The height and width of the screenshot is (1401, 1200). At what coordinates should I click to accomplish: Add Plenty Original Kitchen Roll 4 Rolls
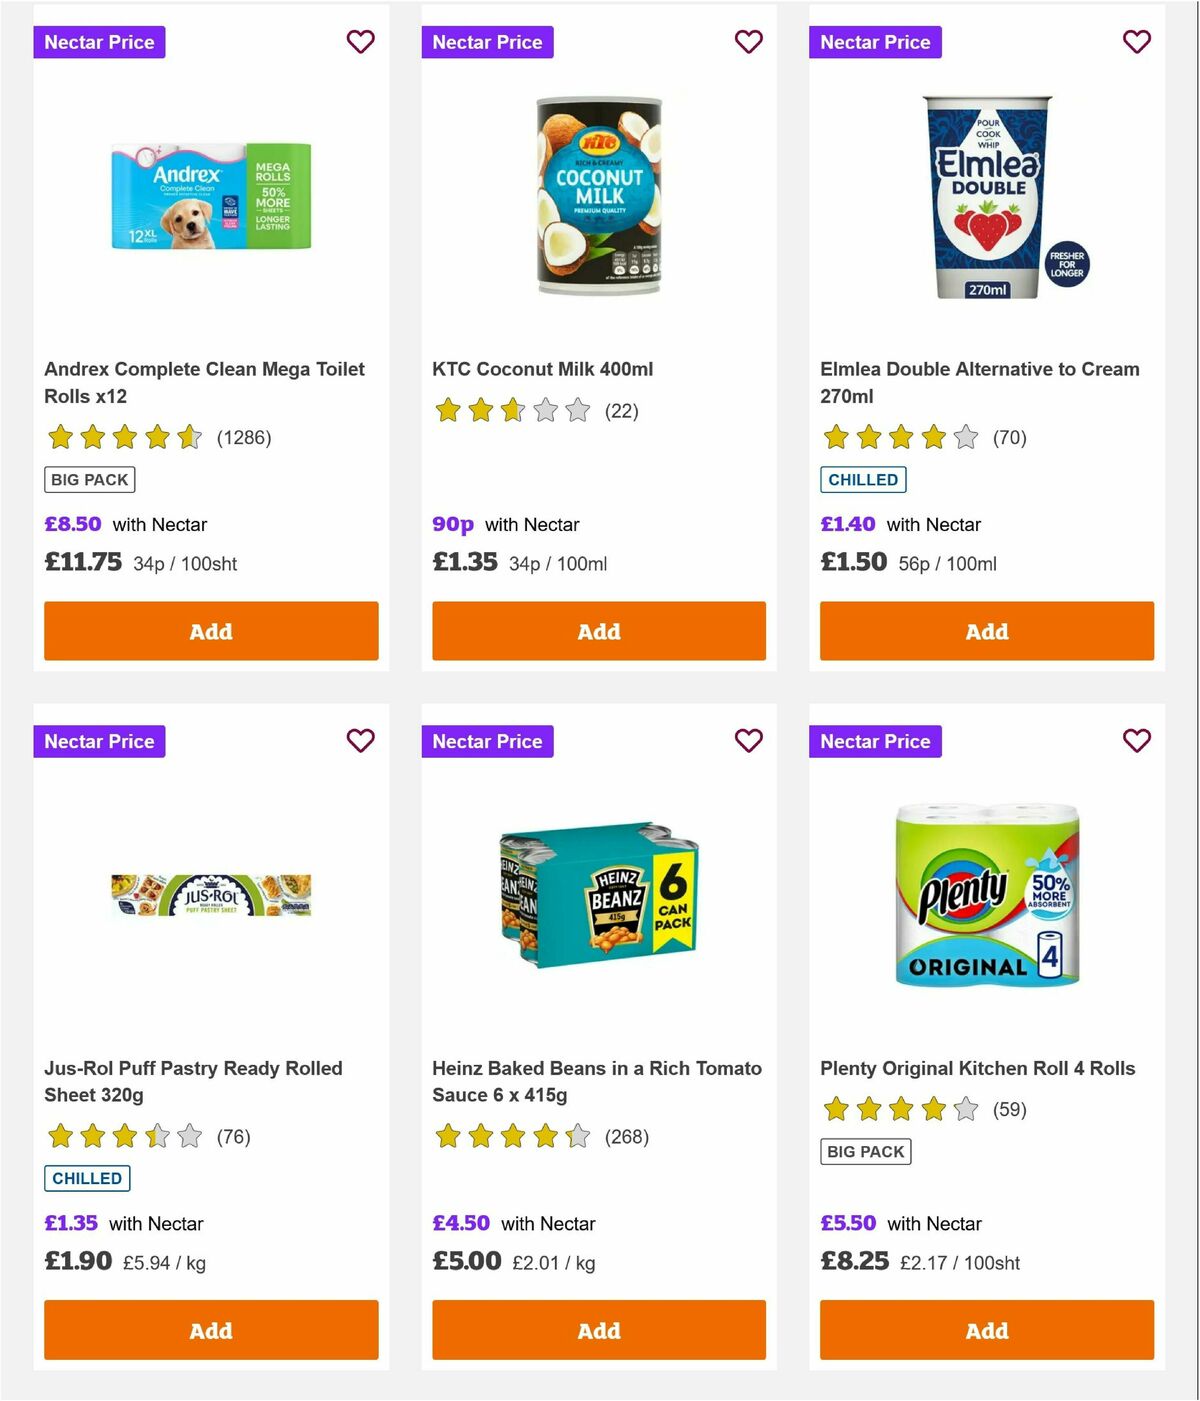pos(986,1330)
